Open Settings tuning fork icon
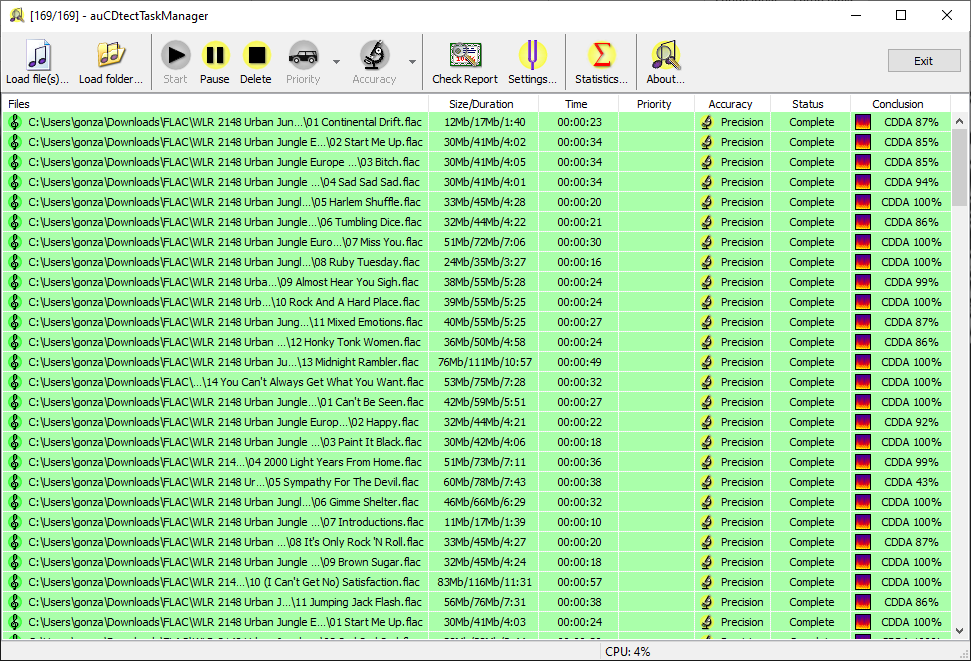 coord(533,55)
